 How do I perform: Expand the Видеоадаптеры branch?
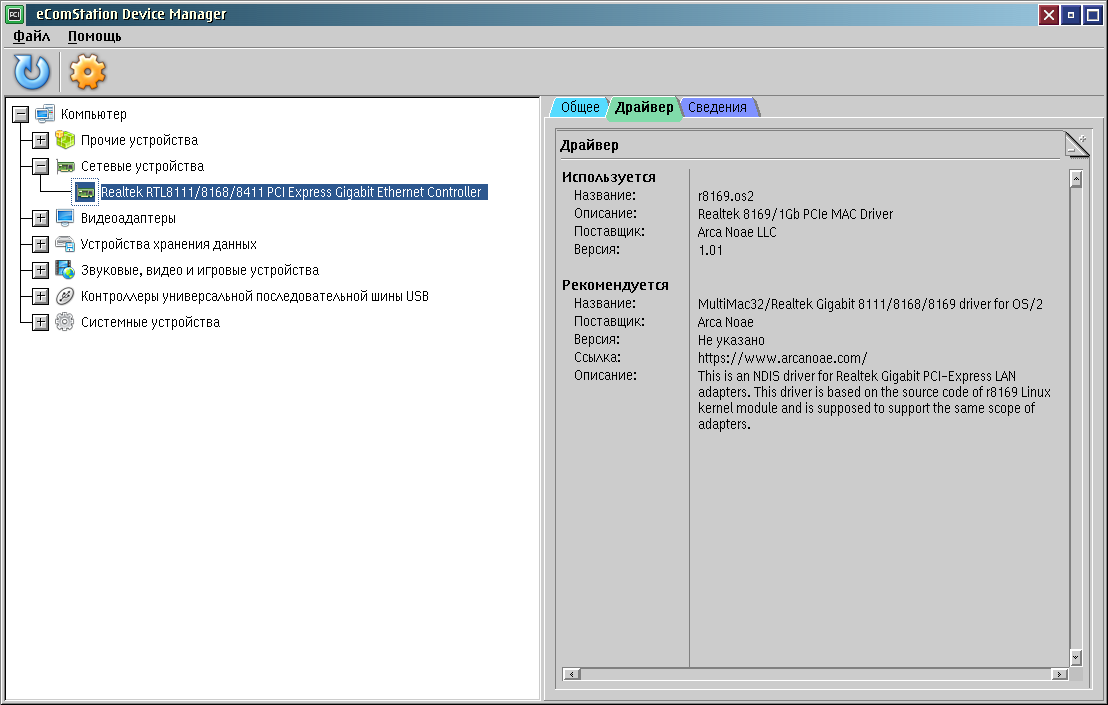point(40,218)
